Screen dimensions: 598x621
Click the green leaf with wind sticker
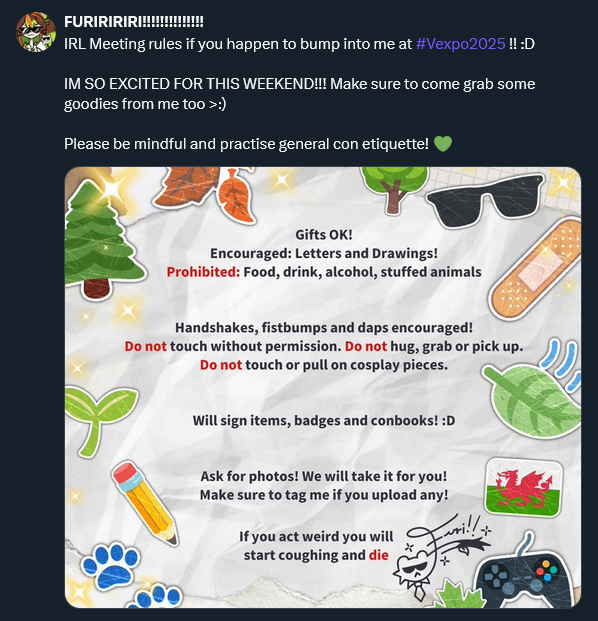535,394
